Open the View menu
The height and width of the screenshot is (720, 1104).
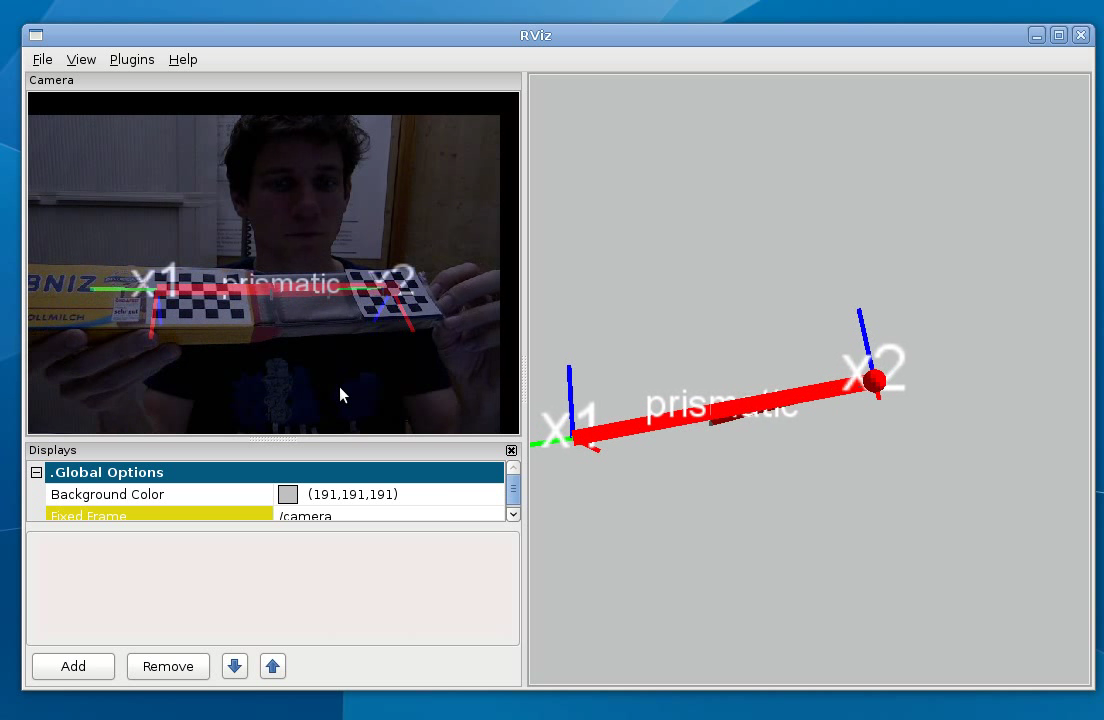(x=81, y=60)
